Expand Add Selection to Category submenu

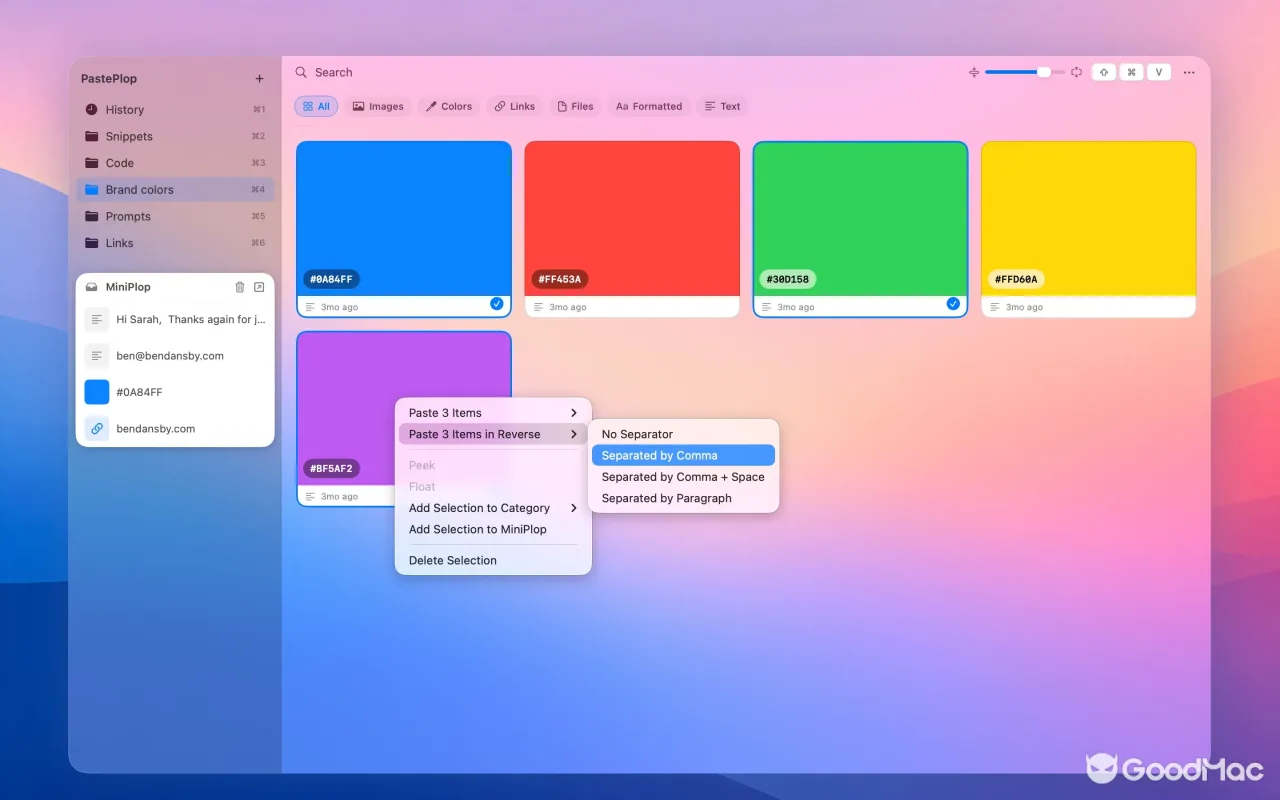point(493,508)
